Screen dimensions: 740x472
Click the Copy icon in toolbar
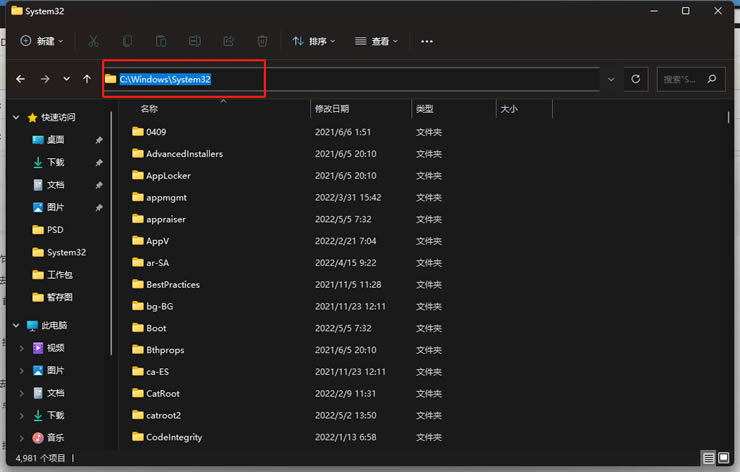(x=127, y=42)
